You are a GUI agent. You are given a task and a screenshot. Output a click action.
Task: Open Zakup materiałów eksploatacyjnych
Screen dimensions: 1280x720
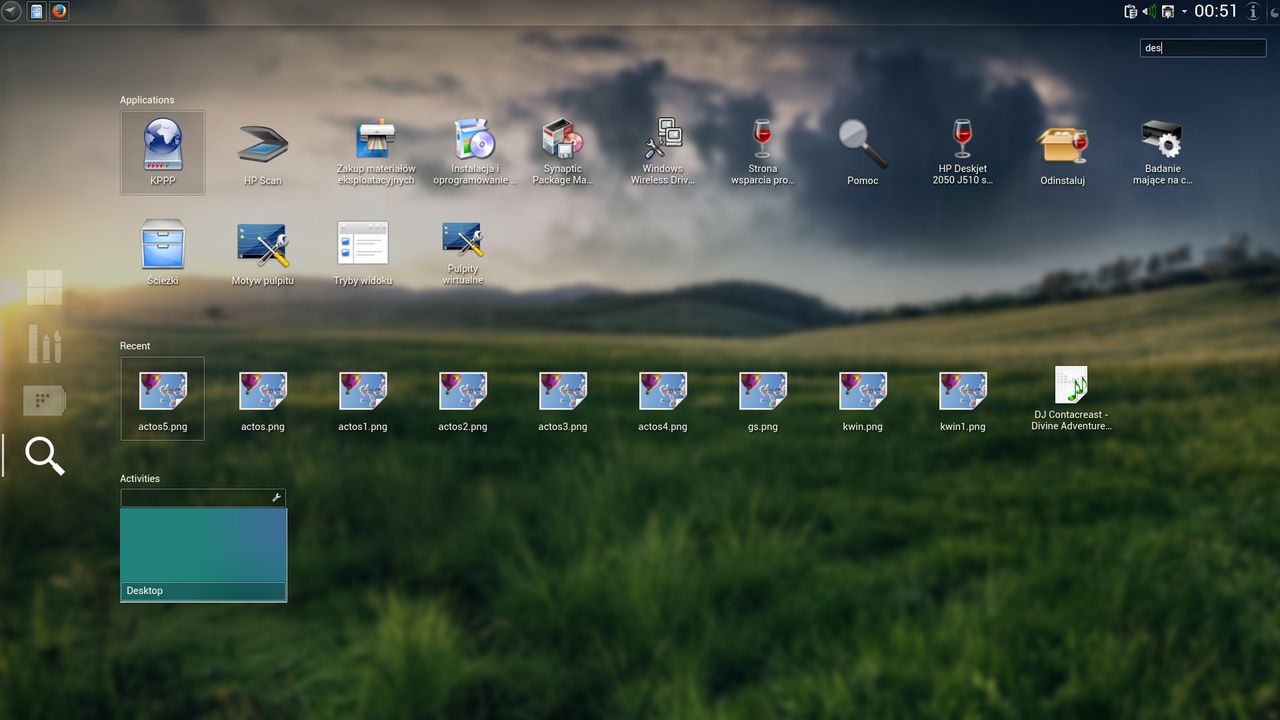tap(376, 152)
